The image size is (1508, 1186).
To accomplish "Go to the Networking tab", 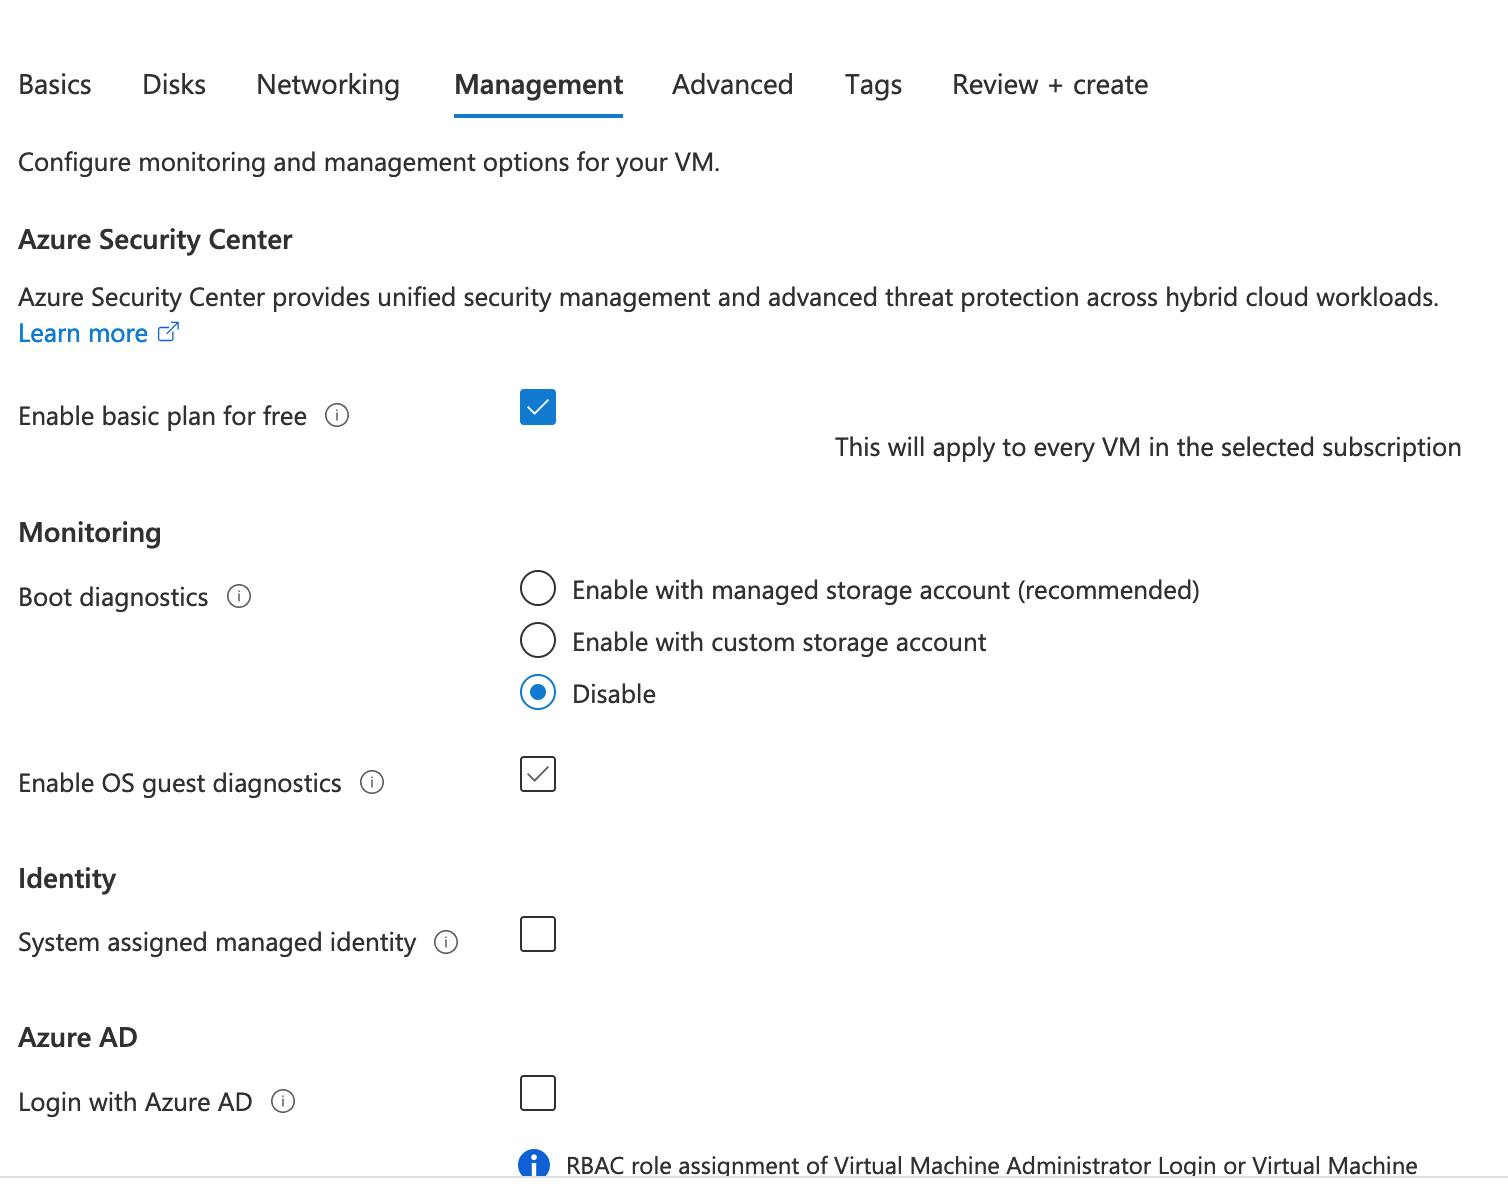I will (x=328, y=85).
